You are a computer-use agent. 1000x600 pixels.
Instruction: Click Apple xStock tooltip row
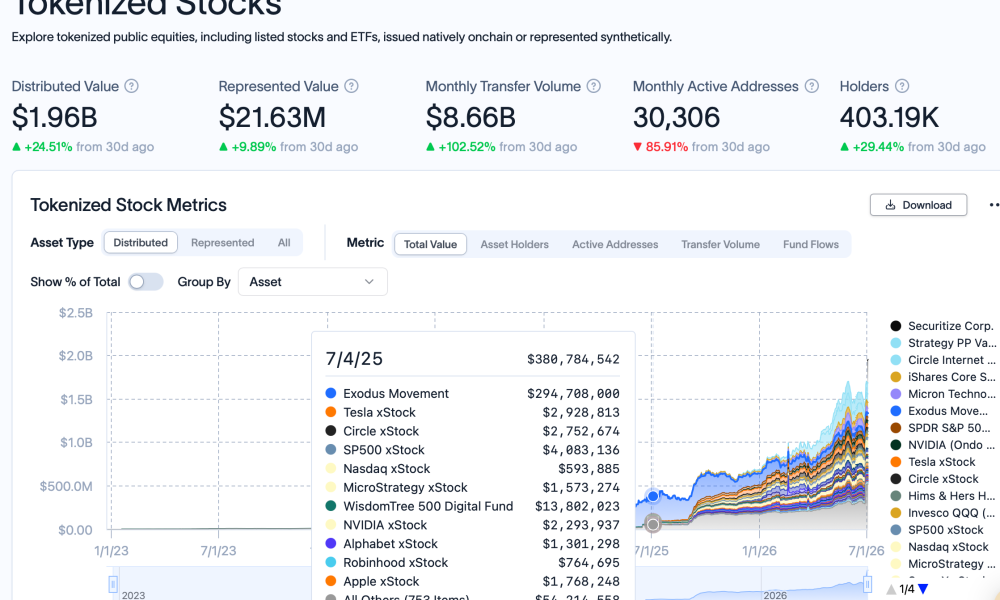click(473, 582)
